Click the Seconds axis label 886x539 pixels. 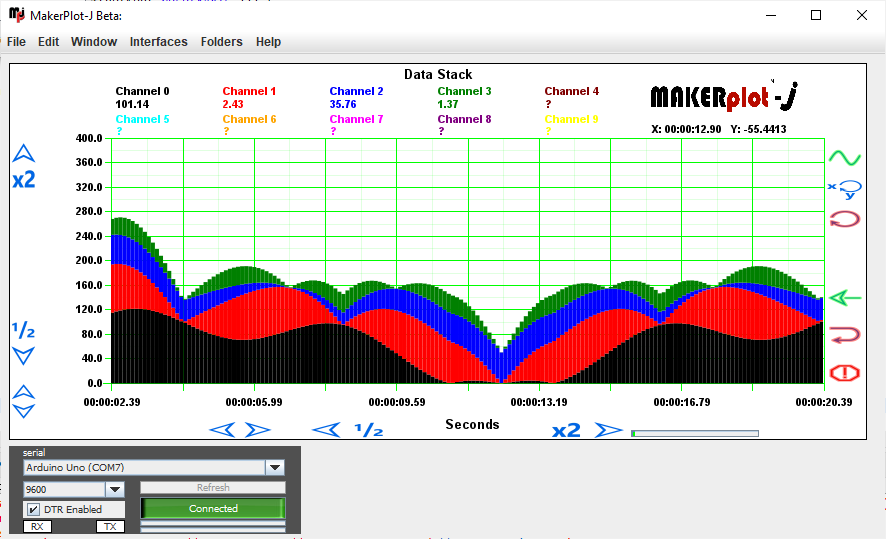click(472, 424)
